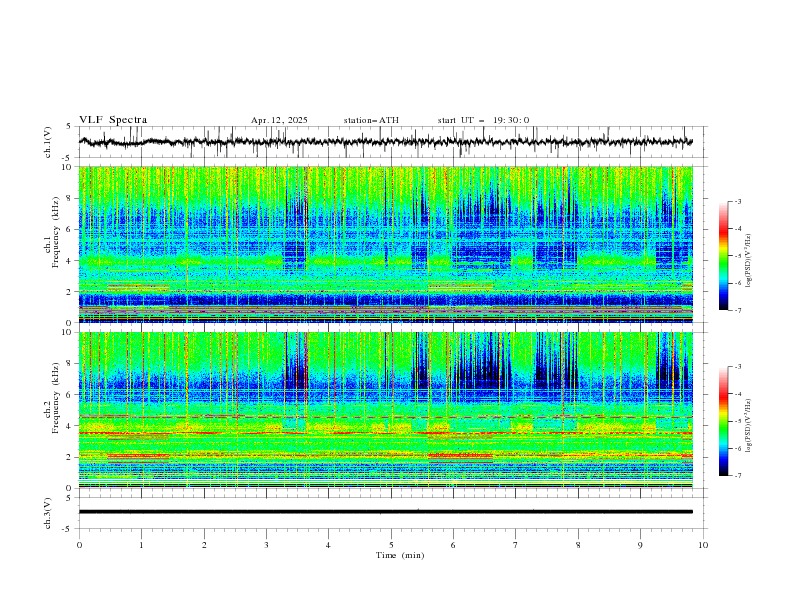The height and width of the screenshot is (612, 792).
Task: Click the 'station=ATH' label
Action: click(x=371, y=120)
